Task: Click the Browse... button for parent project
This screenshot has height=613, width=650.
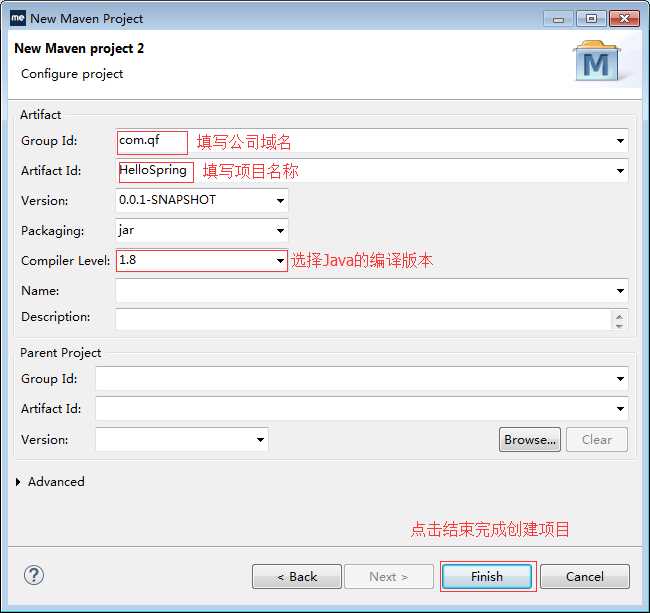Action: [x=530, y=439]
